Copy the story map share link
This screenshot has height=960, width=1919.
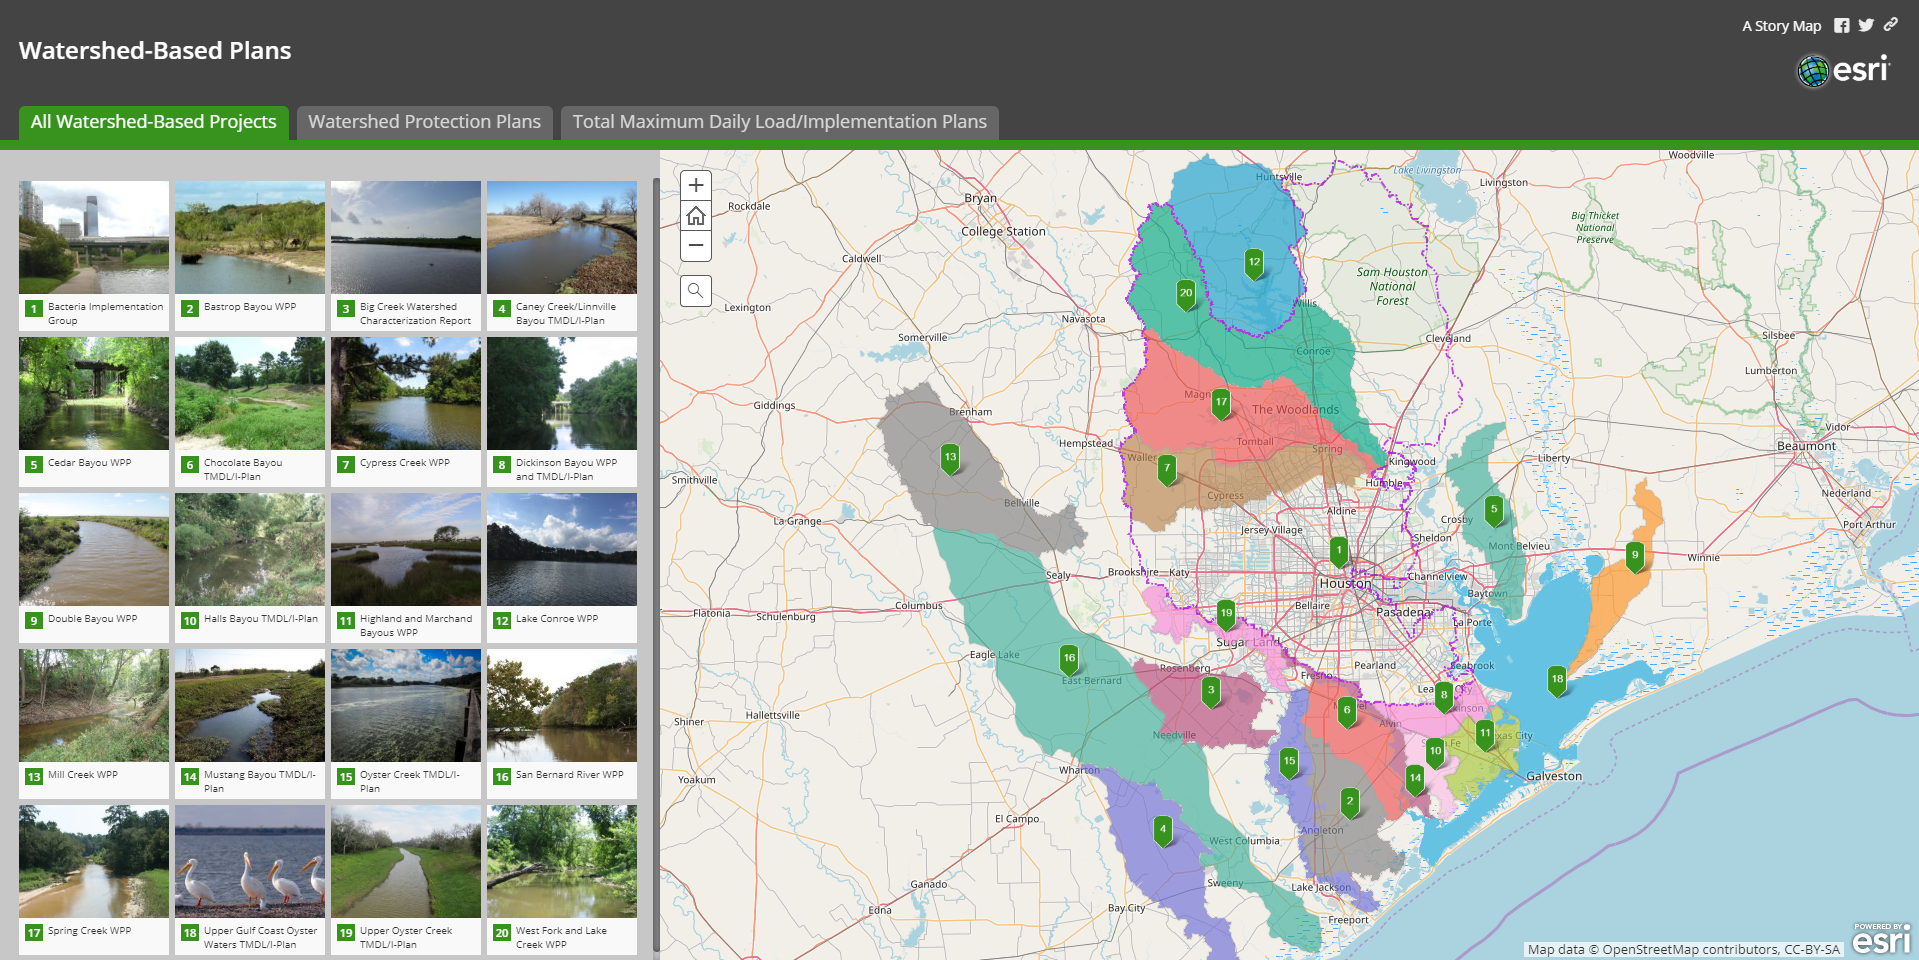coord(1890,25)
